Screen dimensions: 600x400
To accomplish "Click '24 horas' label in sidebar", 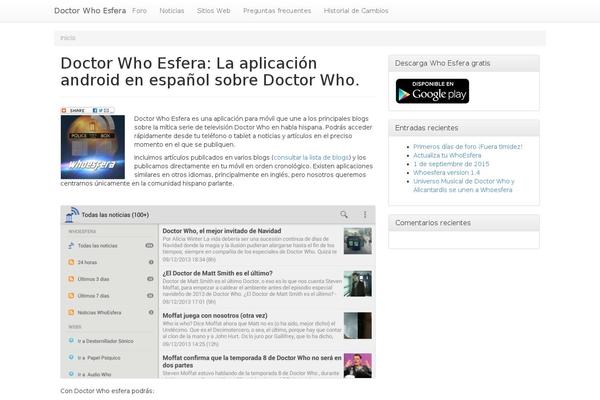I will [x=87, y=262].
